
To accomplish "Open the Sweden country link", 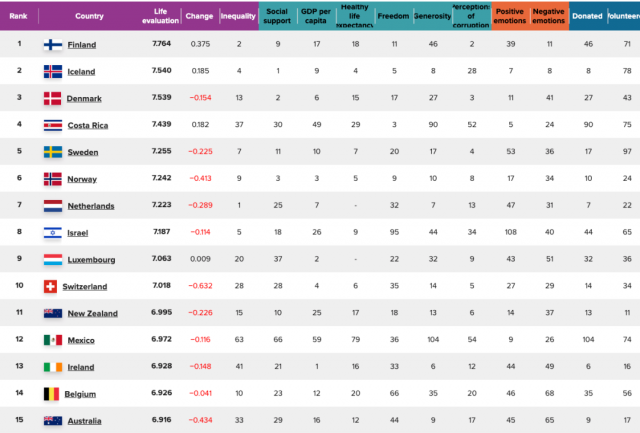I will pos(83,152).
